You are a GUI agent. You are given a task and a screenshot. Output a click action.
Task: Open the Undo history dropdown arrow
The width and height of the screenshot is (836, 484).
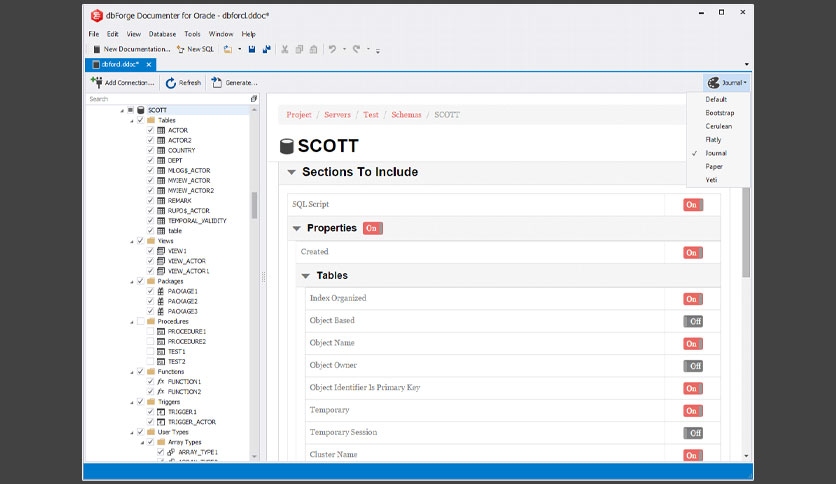[x=344, y=49]
